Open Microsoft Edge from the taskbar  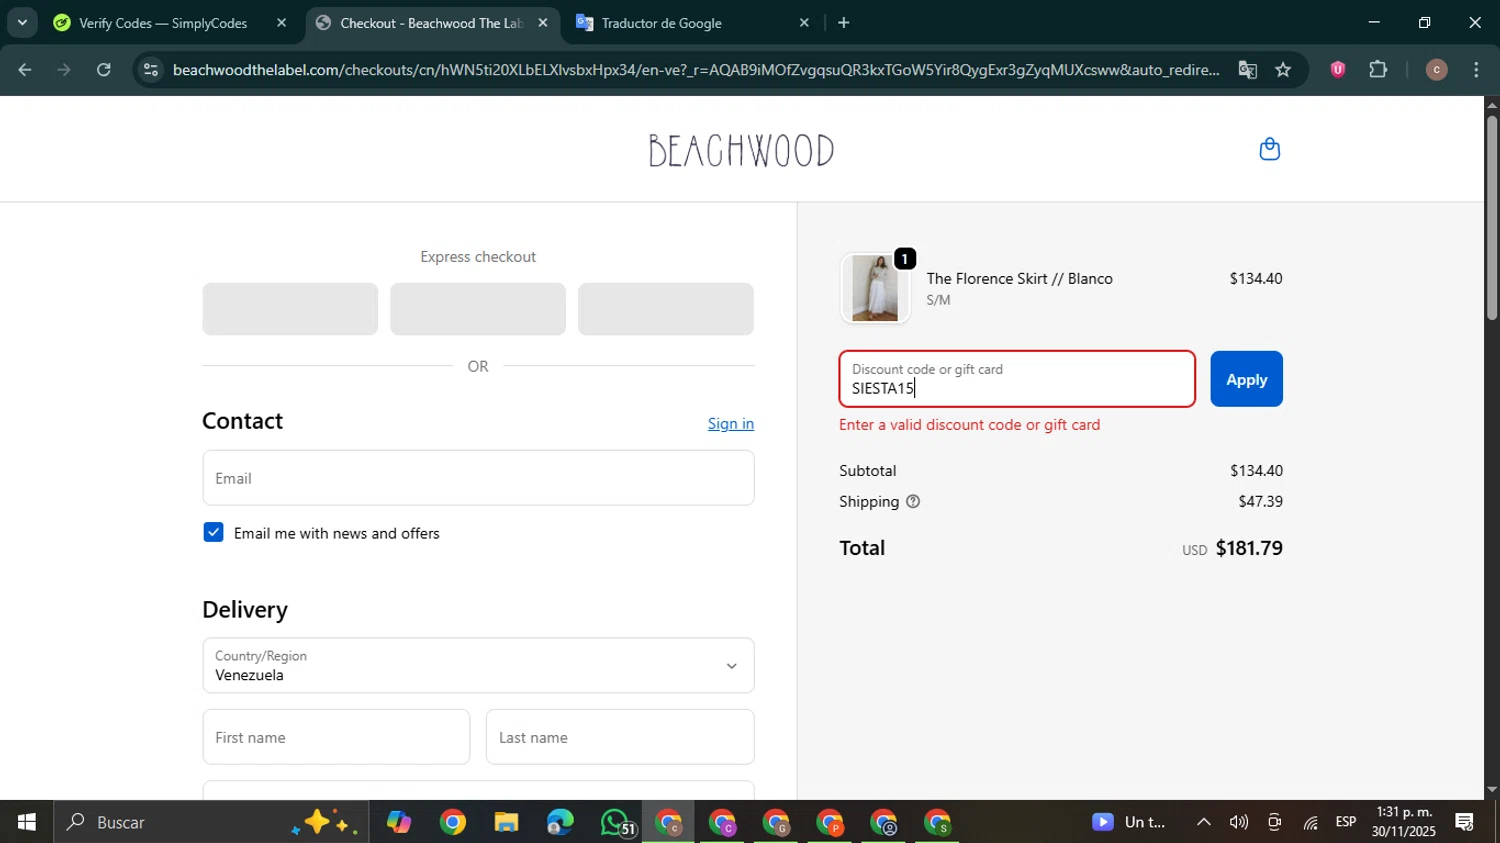(560, 822)
